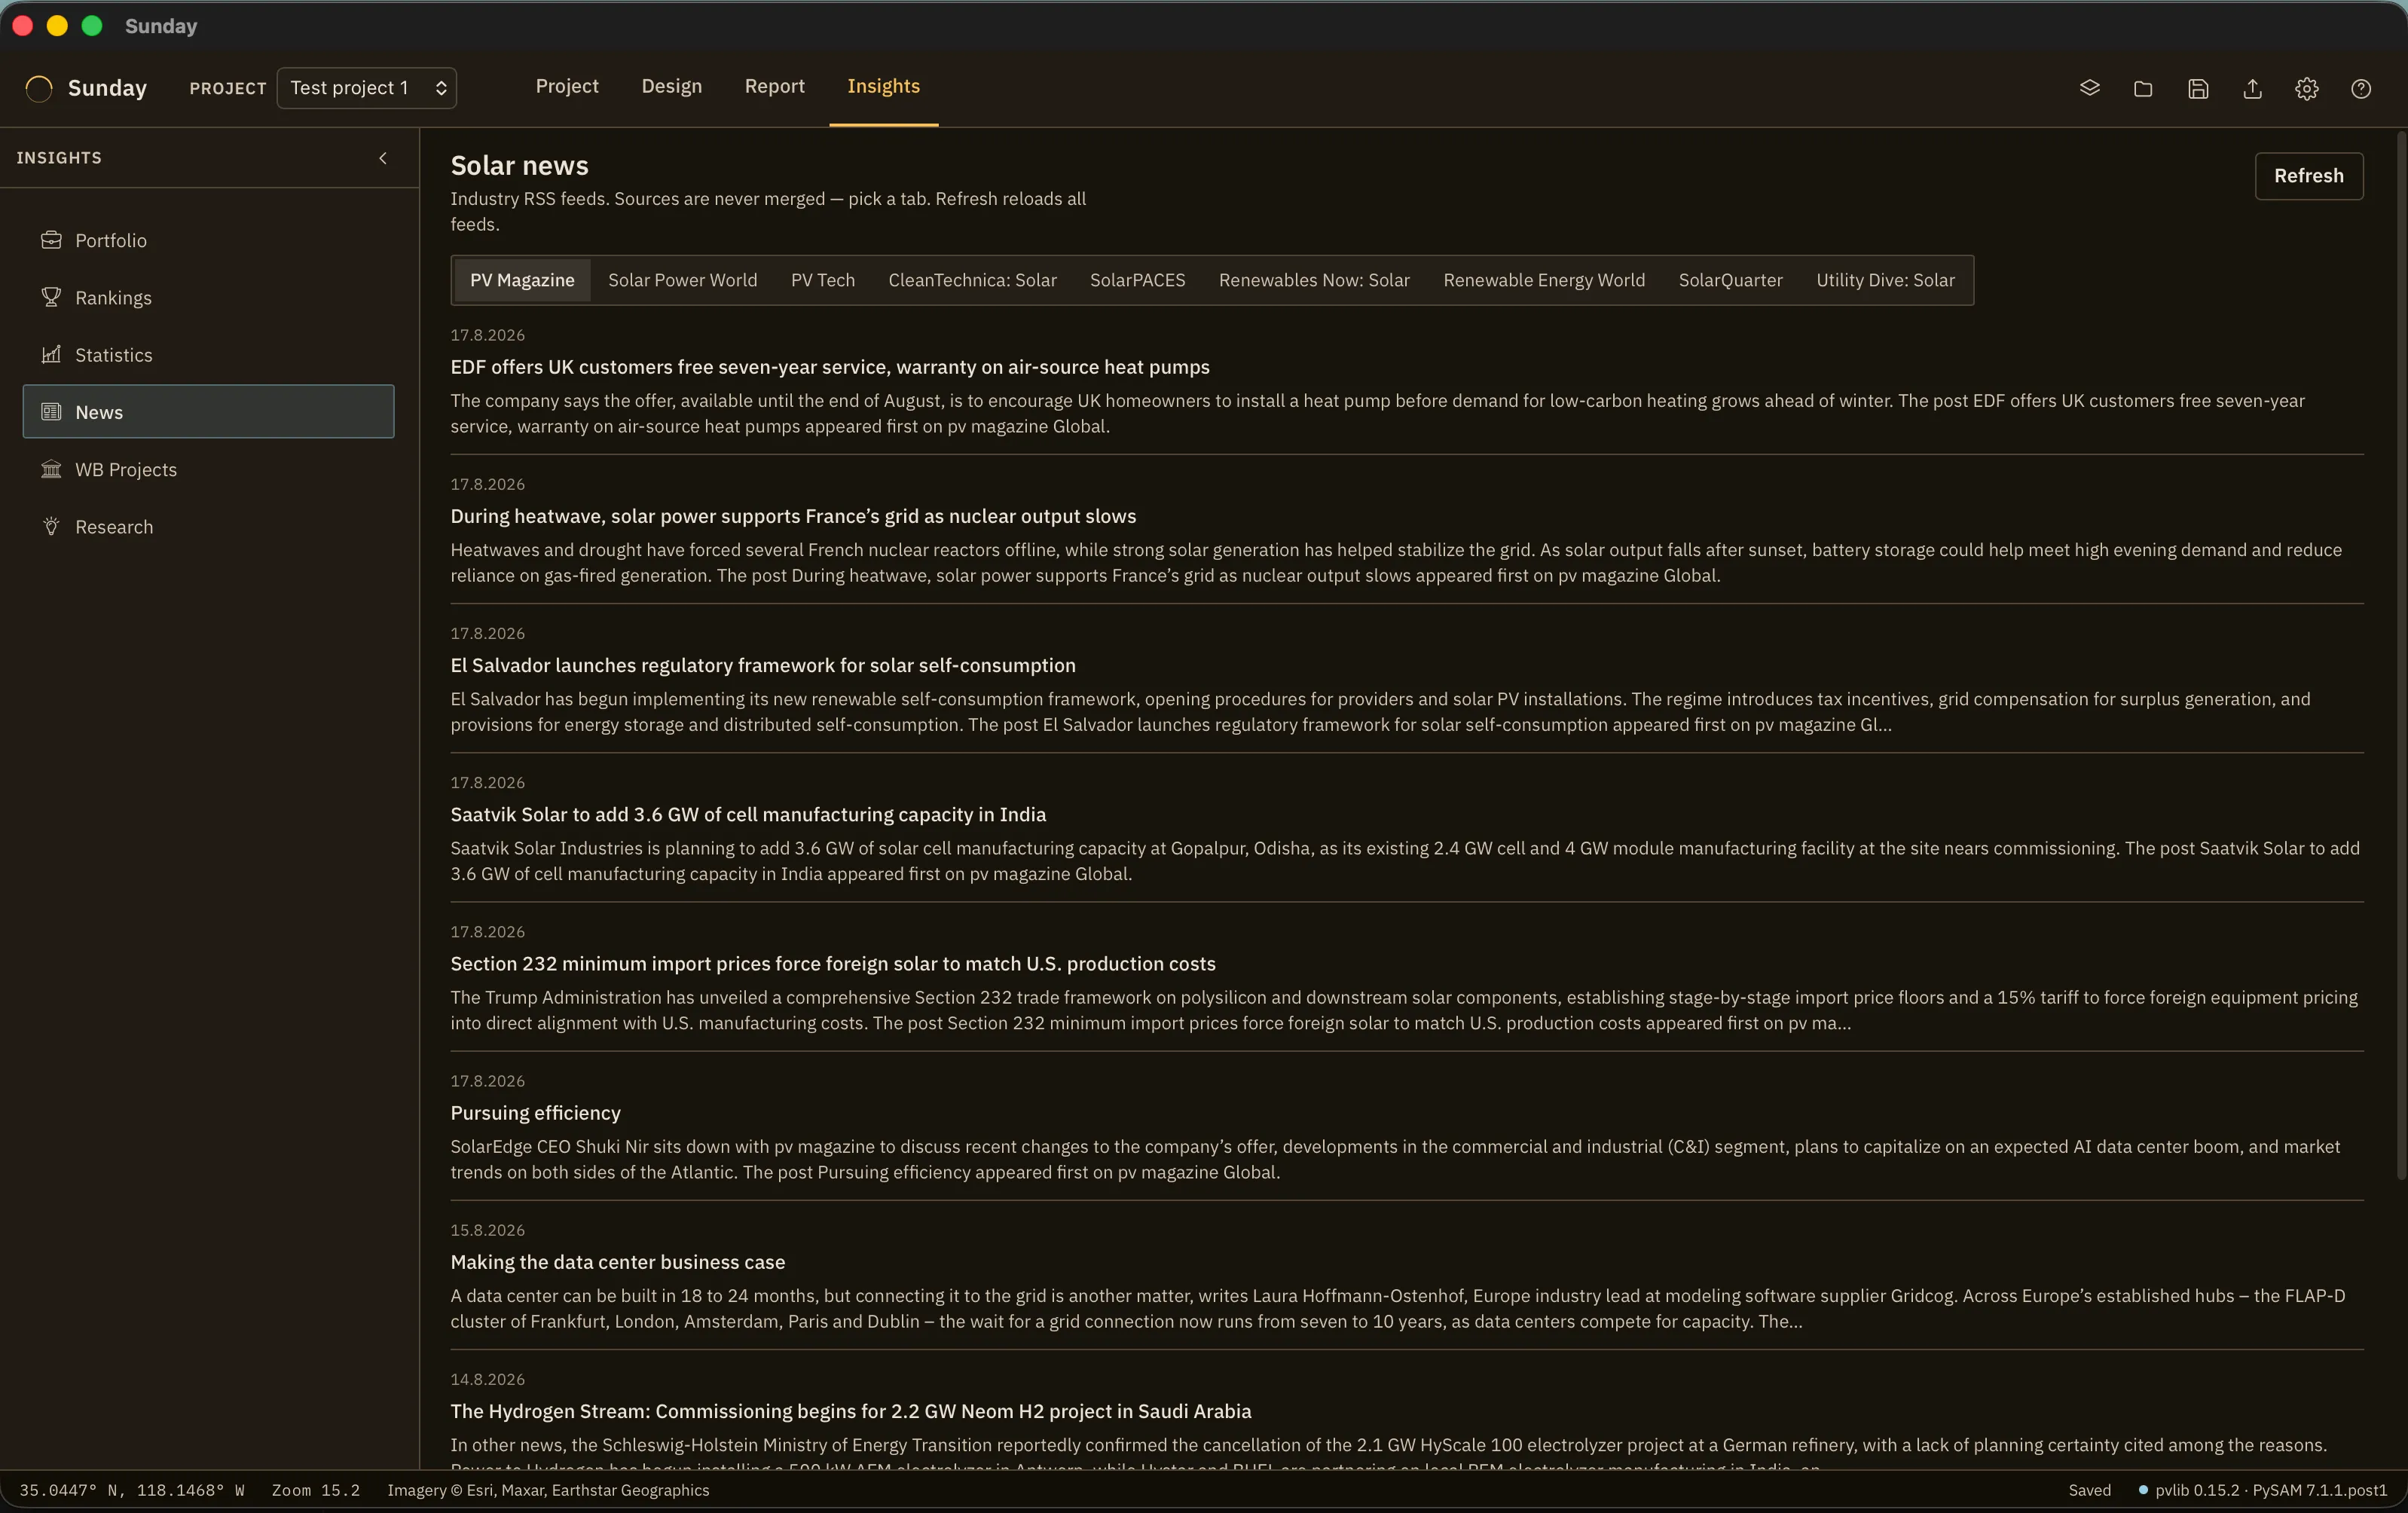Select the SolarQuarter feed tab
The image size is (2408, 1513).
(1730, 280)
